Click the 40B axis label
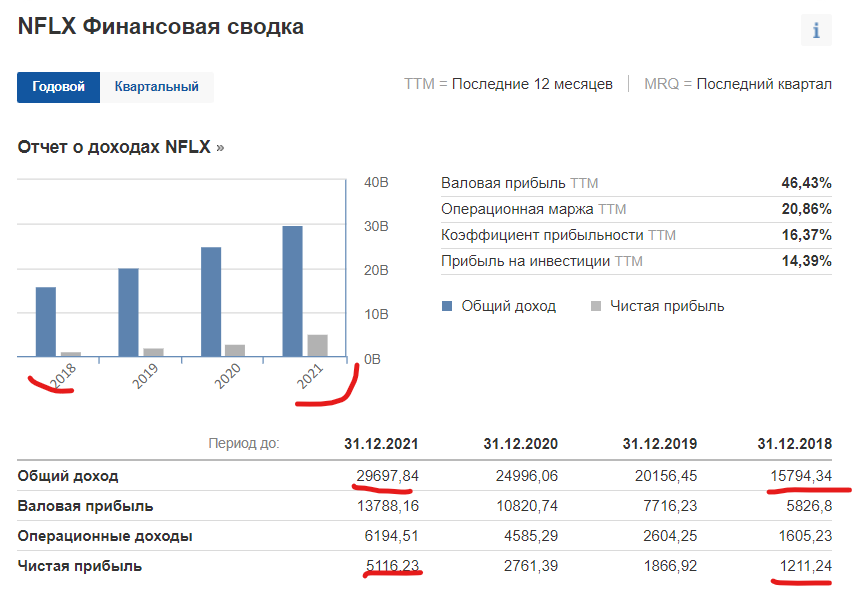853x597 pixels. (376, 182)
